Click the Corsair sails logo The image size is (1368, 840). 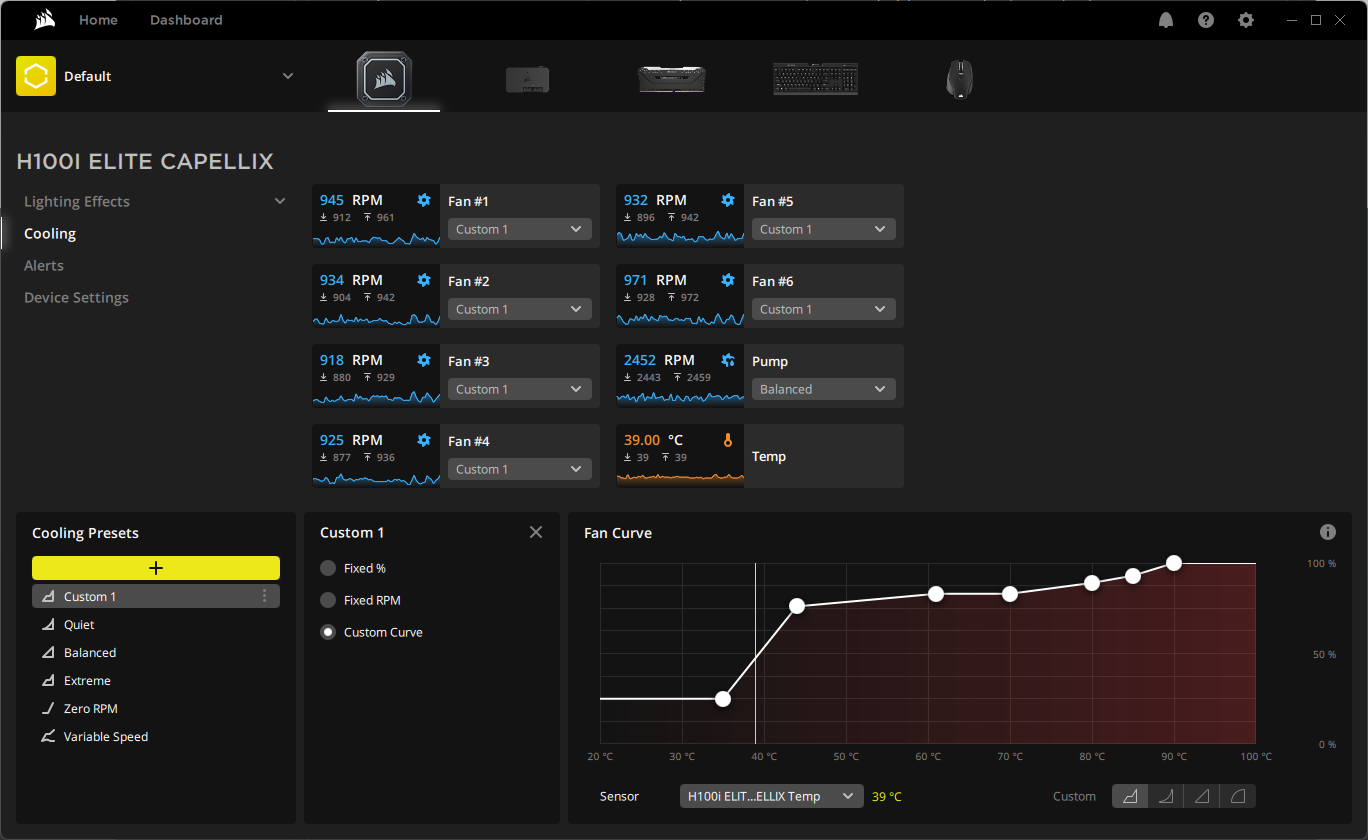coord(44,20)
